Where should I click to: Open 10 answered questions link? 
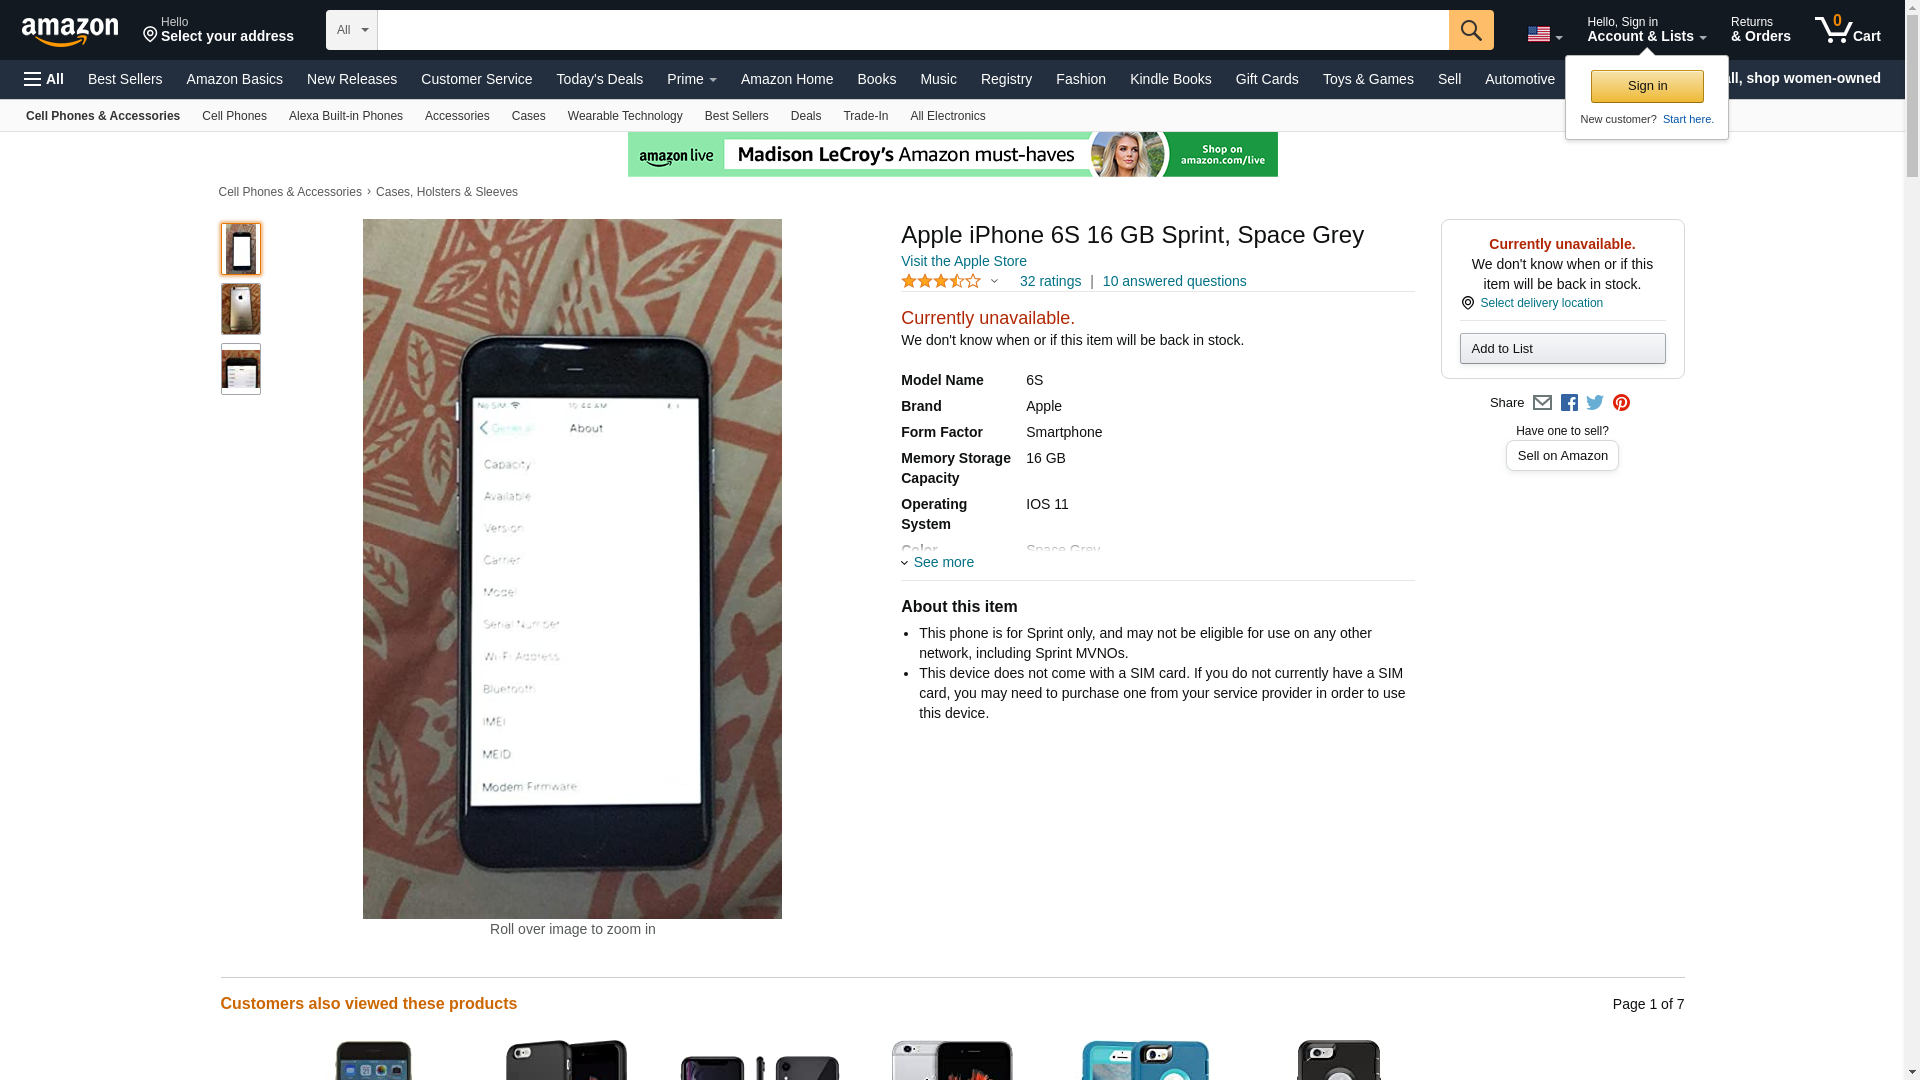1174,281
